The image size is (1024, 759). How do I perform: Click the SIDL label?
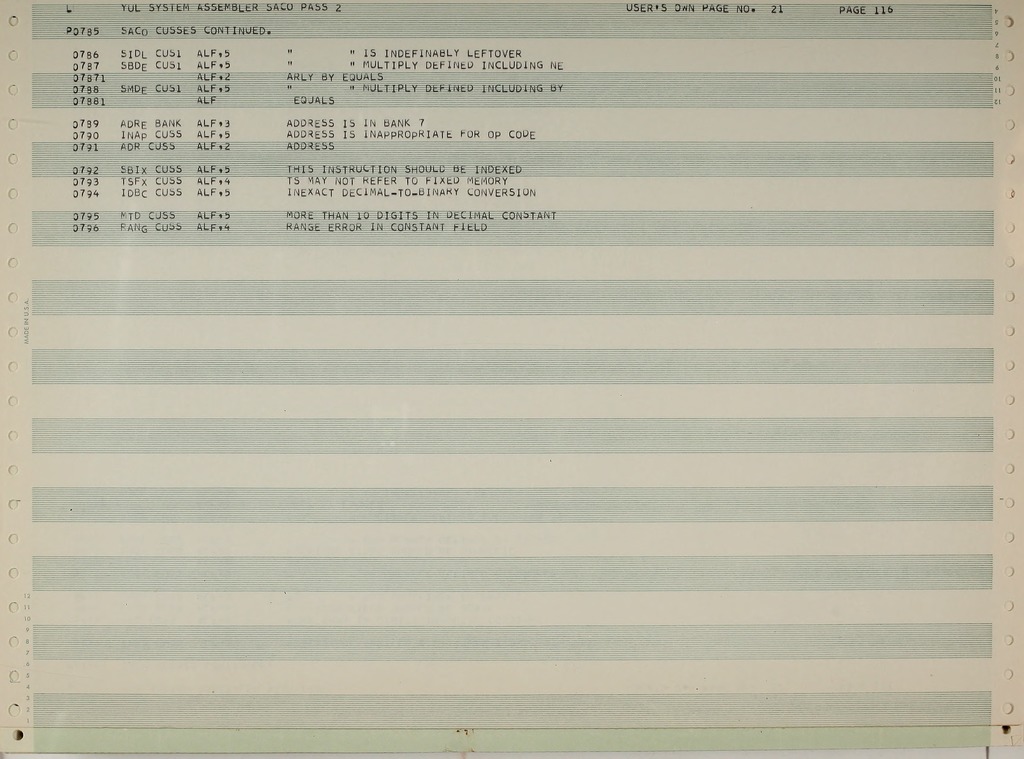[x=133, y=54]
